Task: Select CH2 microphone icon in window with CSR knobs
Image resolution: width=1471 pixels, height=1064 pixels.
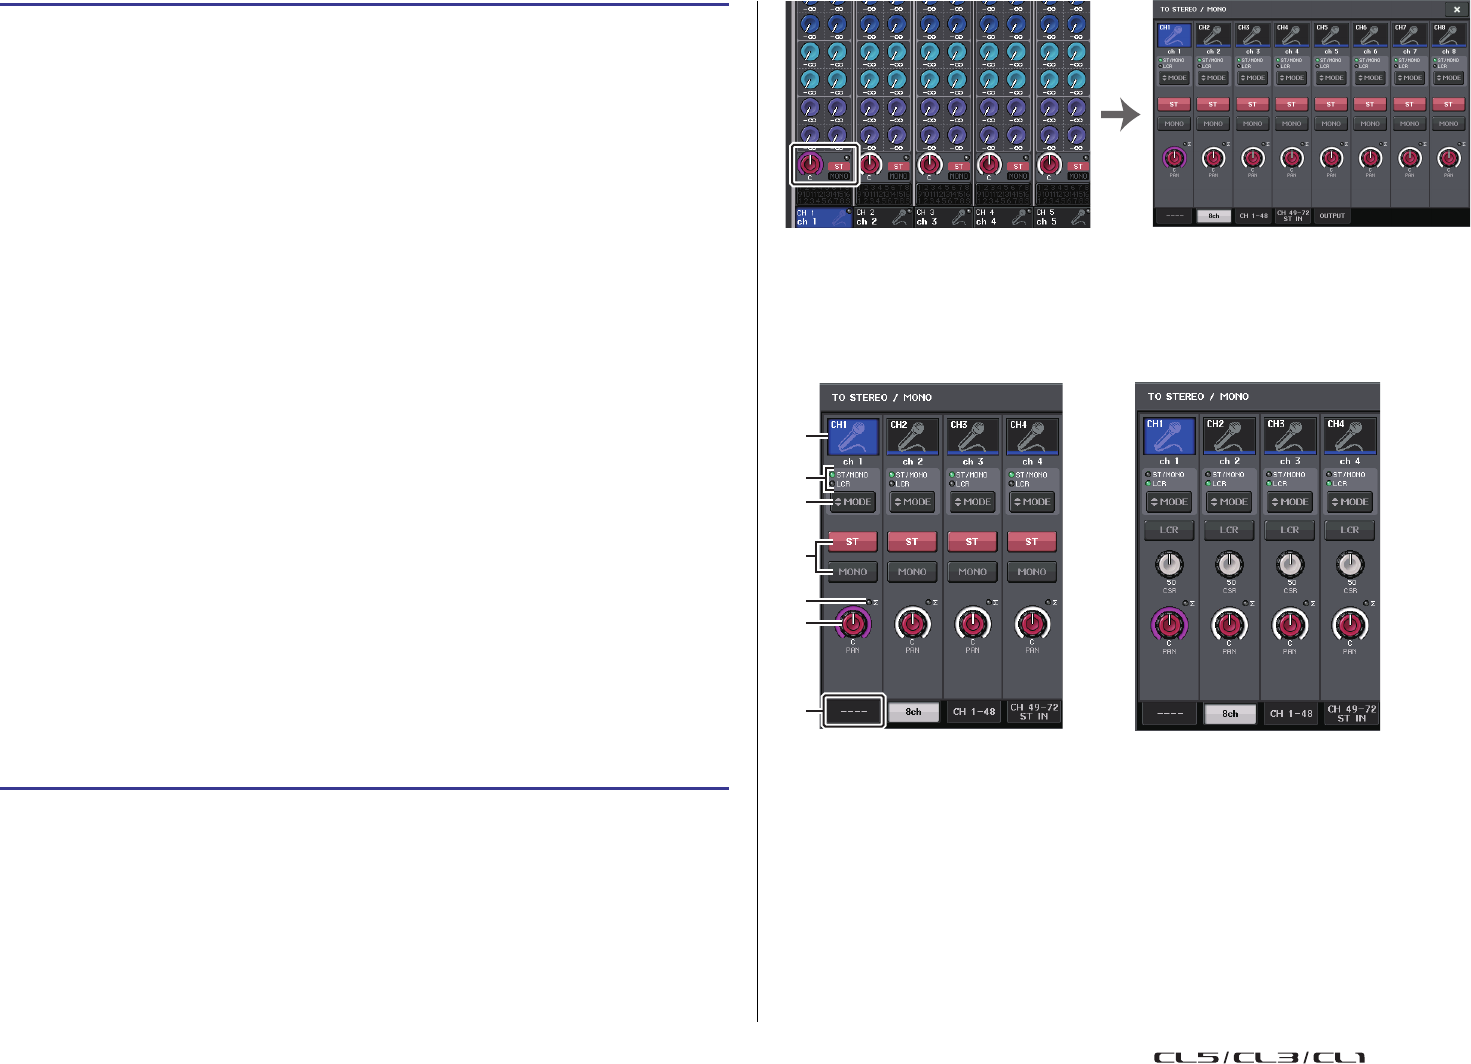Action: point(1229,436)
